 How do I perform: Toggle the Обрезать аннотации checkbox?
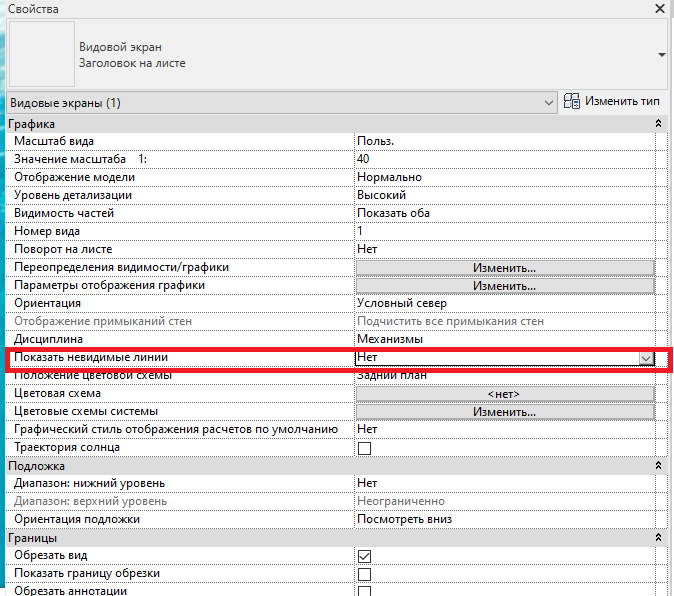point(364,591)
